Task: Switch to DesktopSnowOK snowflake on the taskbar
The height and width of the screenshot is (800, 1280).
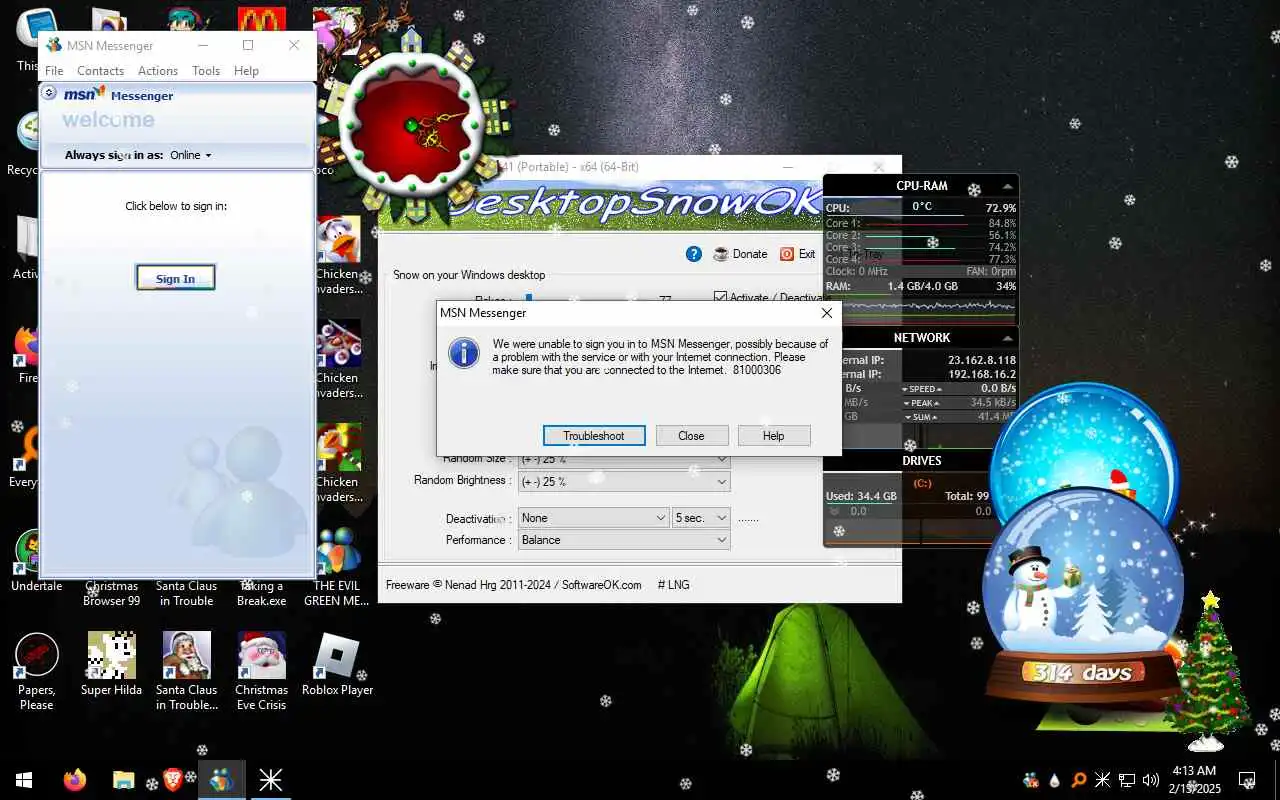Action: tap(270, 780)
